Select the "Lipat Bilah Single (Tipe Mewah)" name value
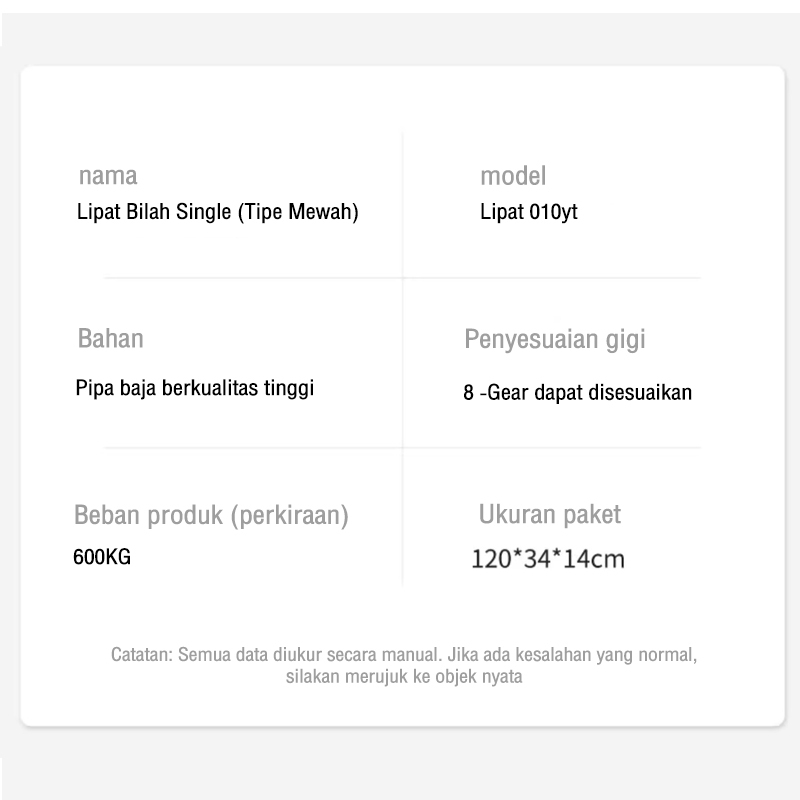 (x=217, y=213)
